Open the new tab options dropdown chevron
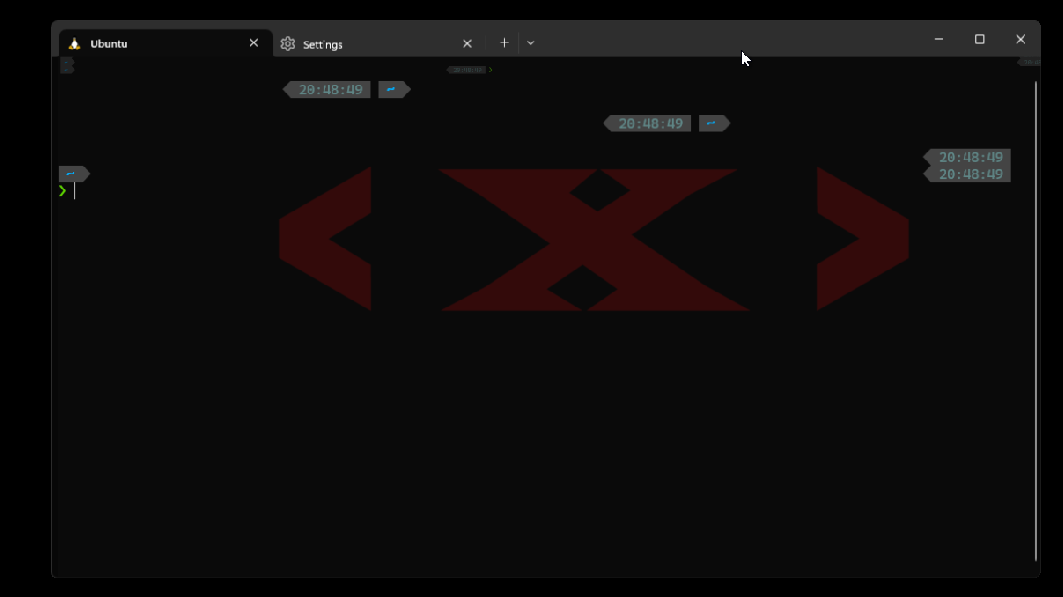The image size is (1063, 597). (x=530, y=42)
